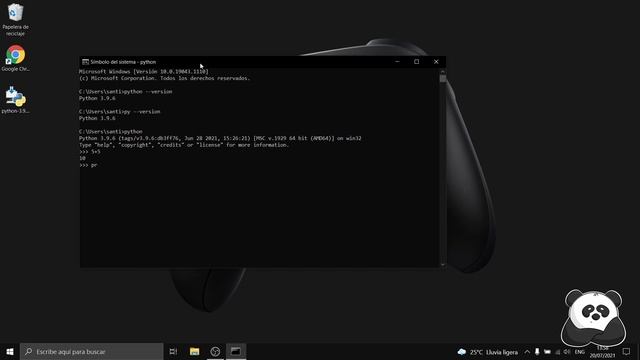Open the weather widget showing 25°C Lluvia ligera
This screenshot has height=360, width=640.
488,352
